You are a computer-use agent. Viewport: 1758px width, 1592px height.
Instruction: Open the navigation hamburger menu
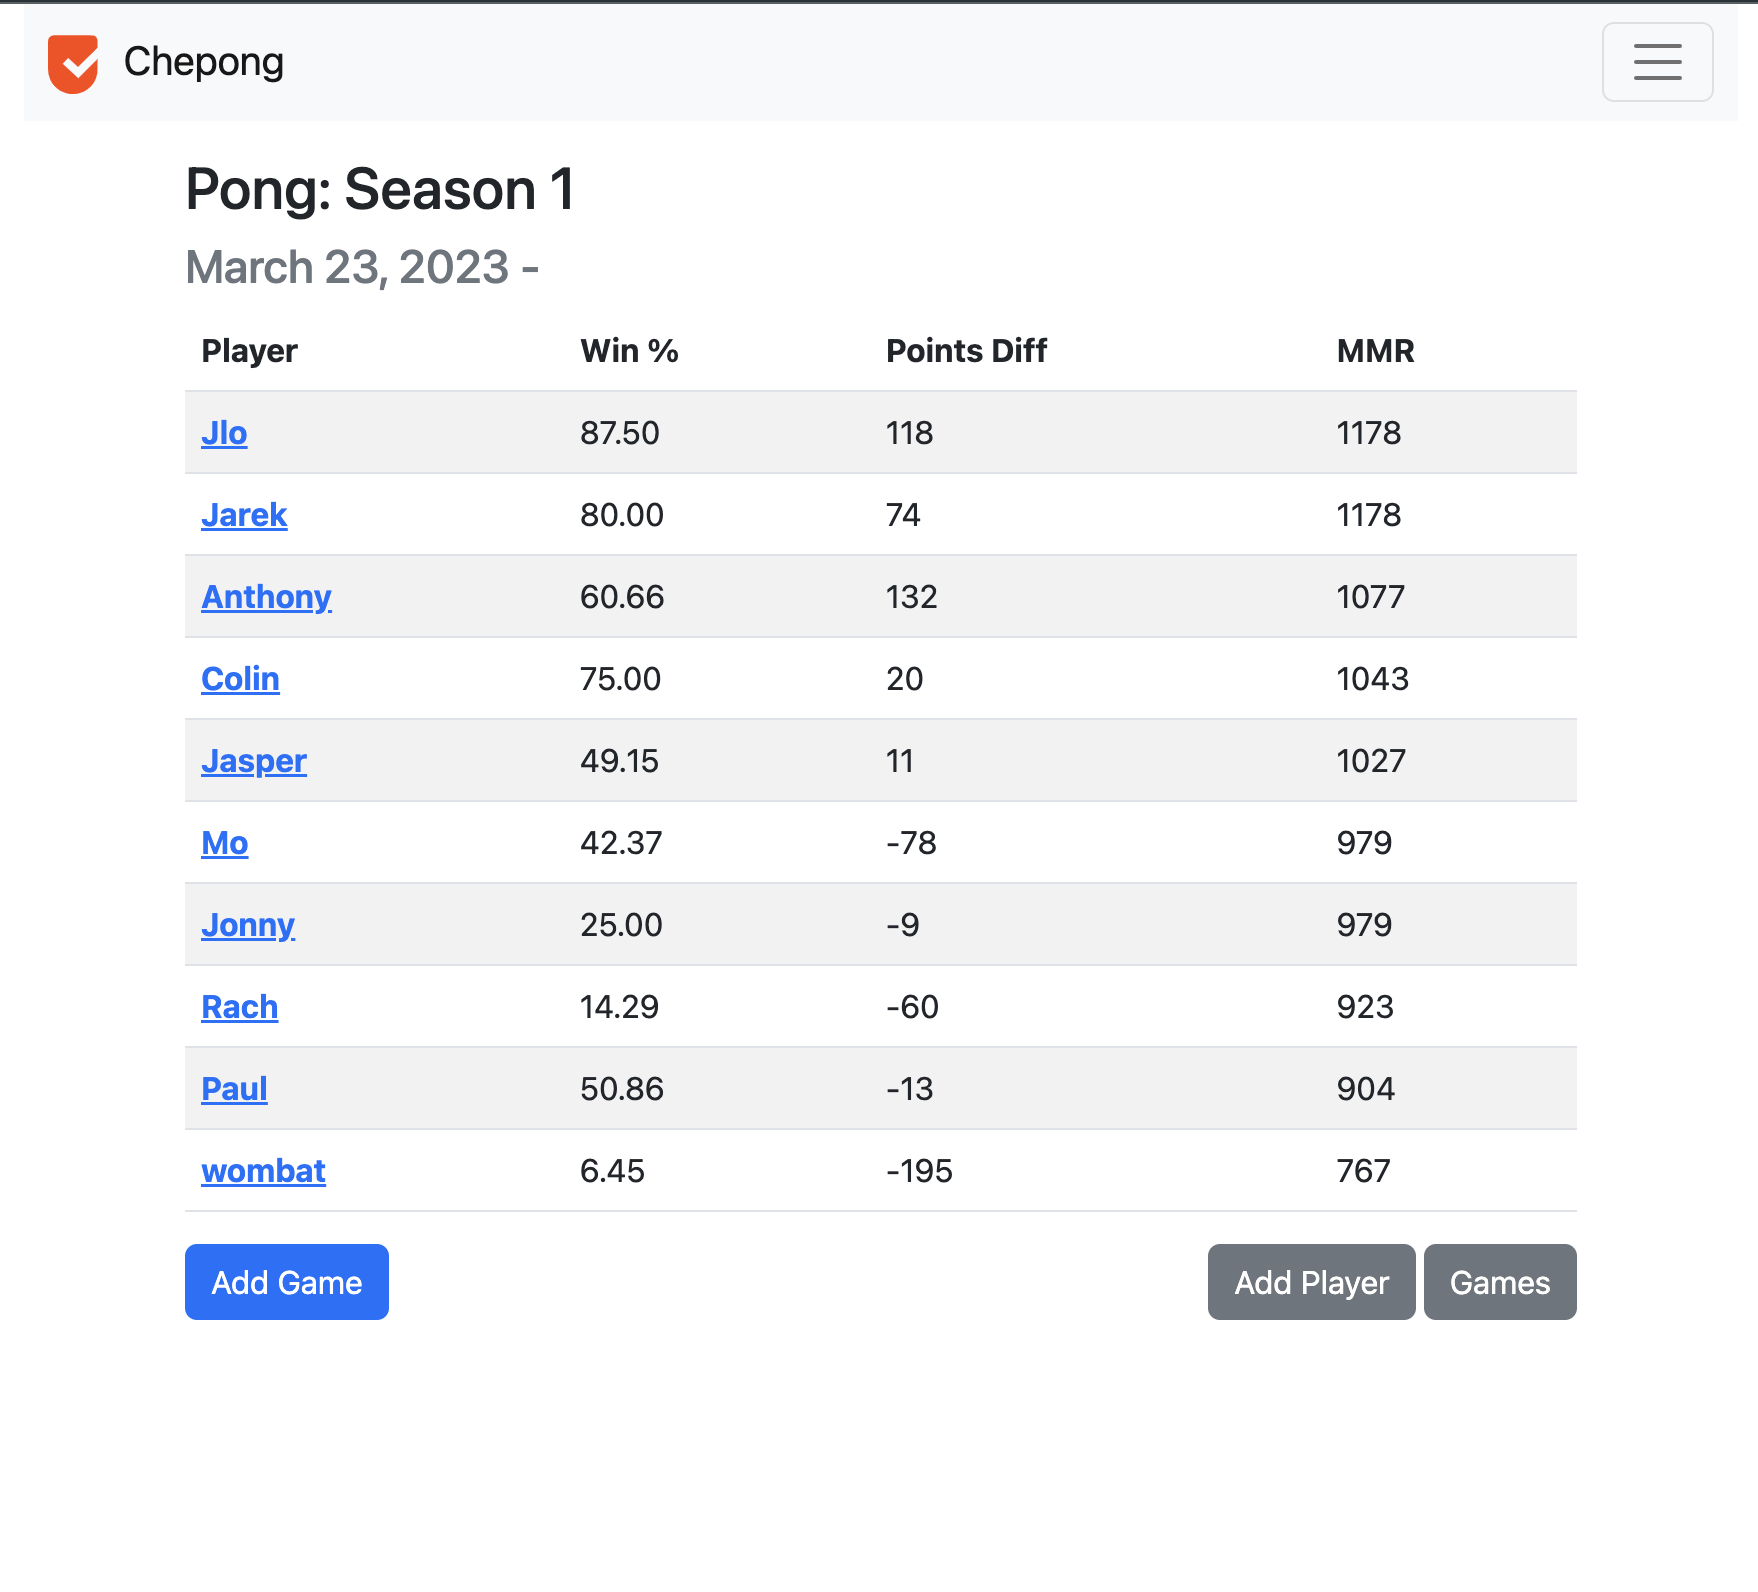(x=1657, y=63)
